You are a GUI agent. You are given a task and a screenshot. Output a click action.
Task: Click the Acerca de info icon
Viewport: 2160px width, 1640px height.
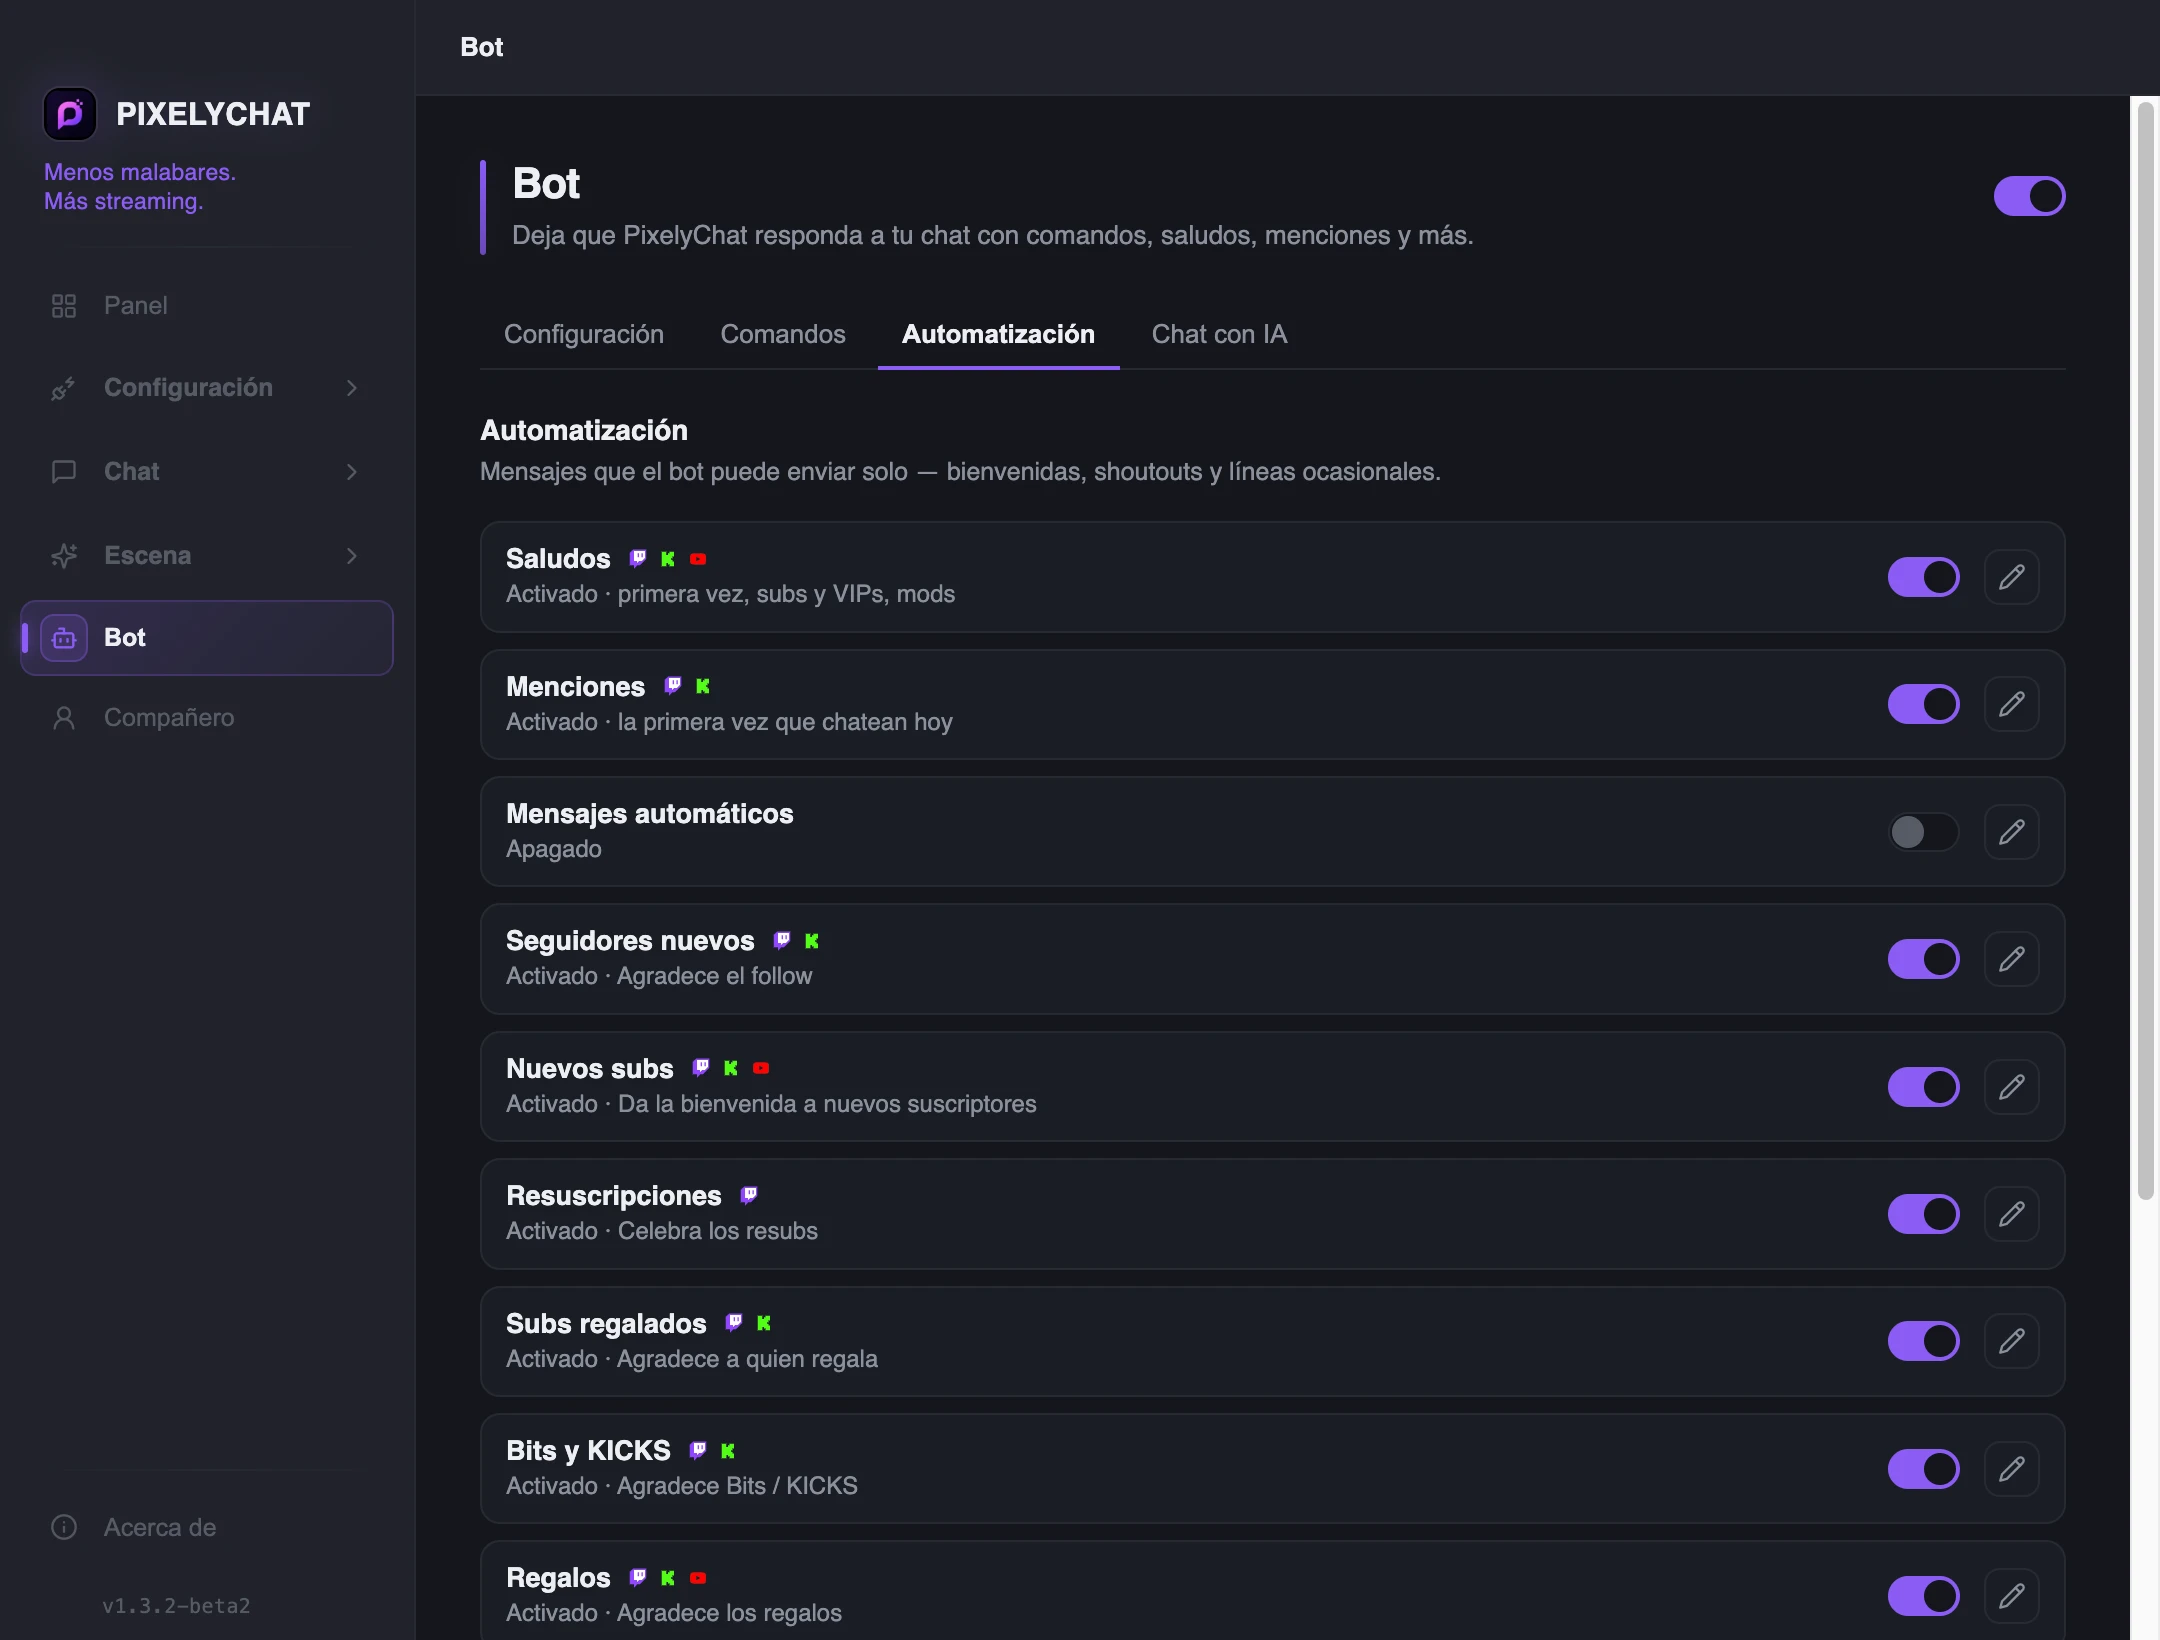point(64,1528)
